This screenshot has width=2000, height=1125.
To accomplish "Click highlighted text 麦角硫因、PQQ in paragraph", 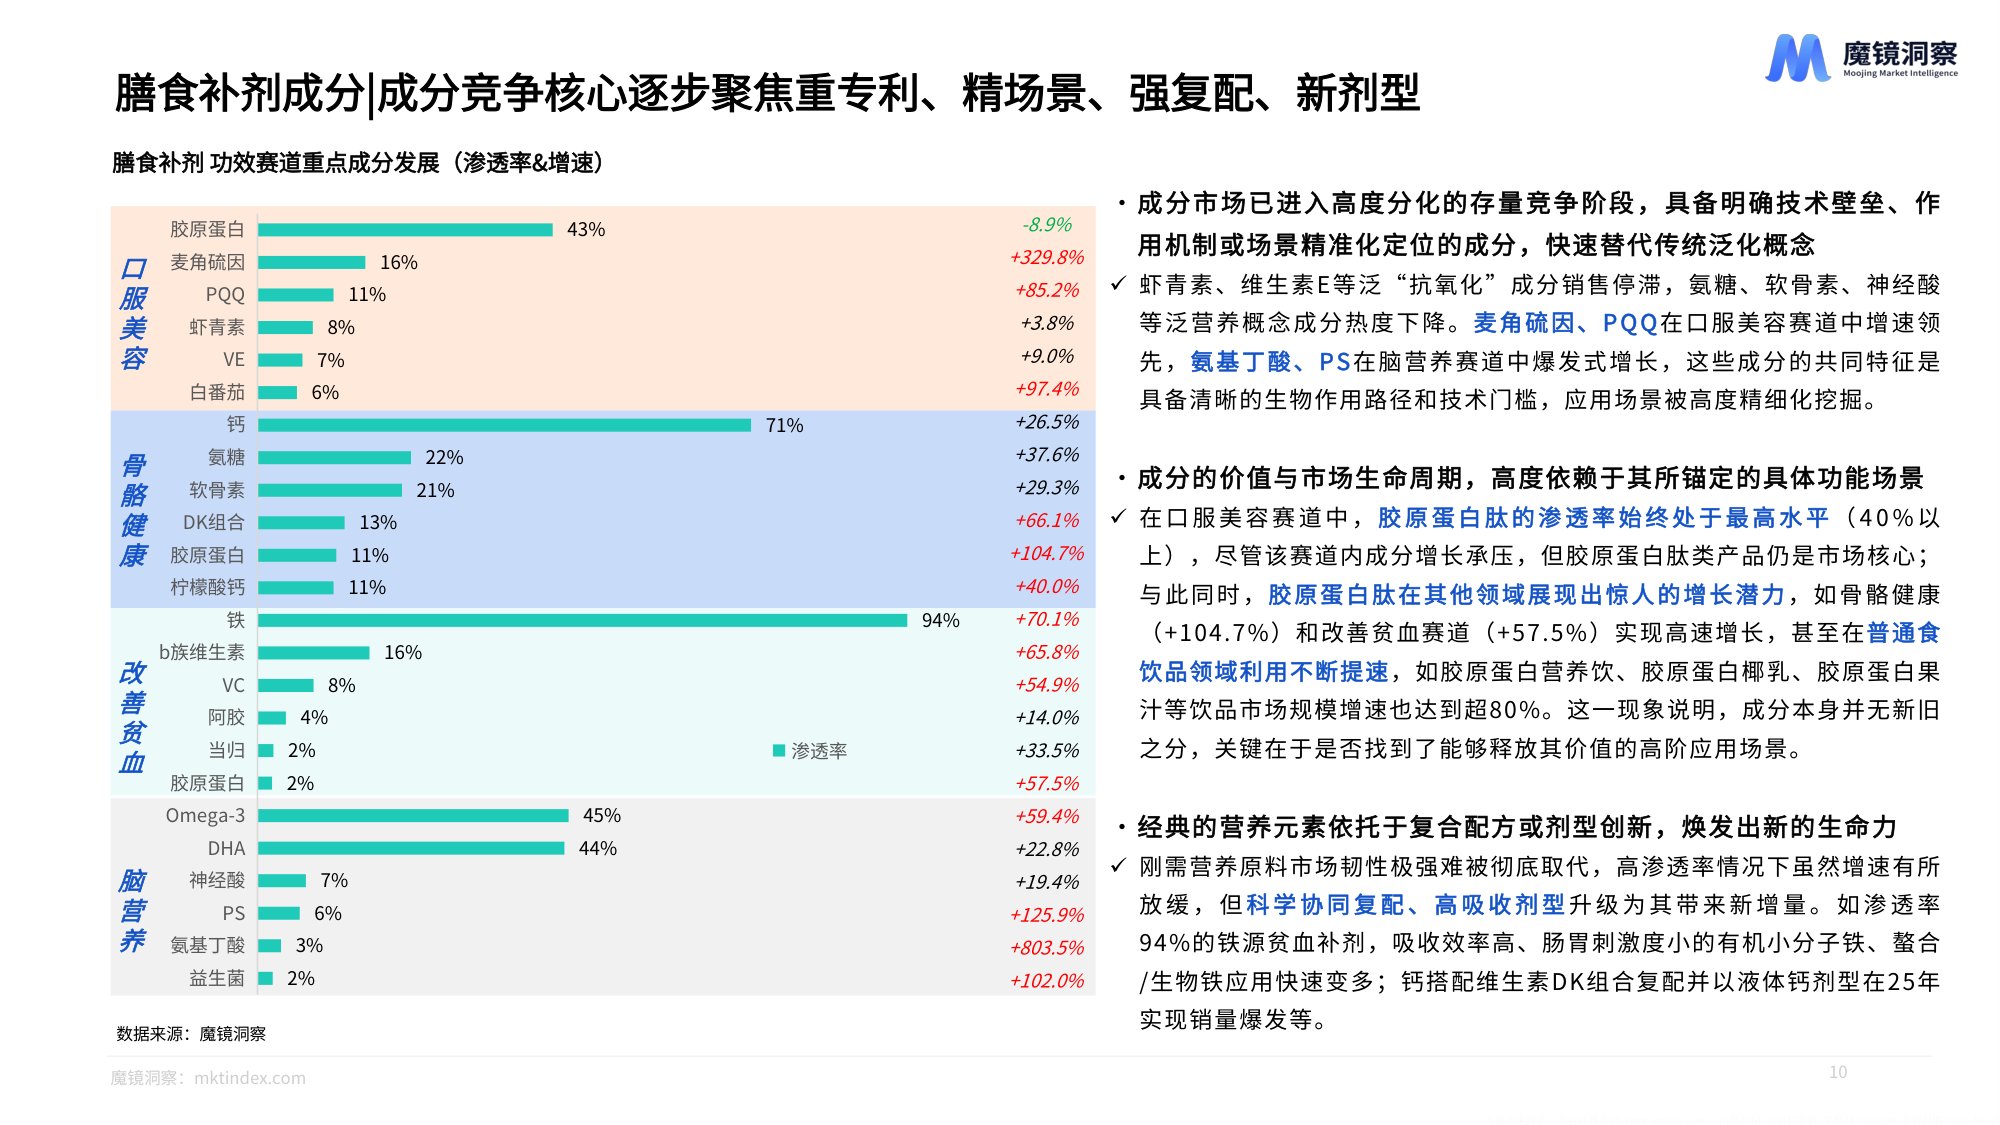I will click(x=1566, y=323).
